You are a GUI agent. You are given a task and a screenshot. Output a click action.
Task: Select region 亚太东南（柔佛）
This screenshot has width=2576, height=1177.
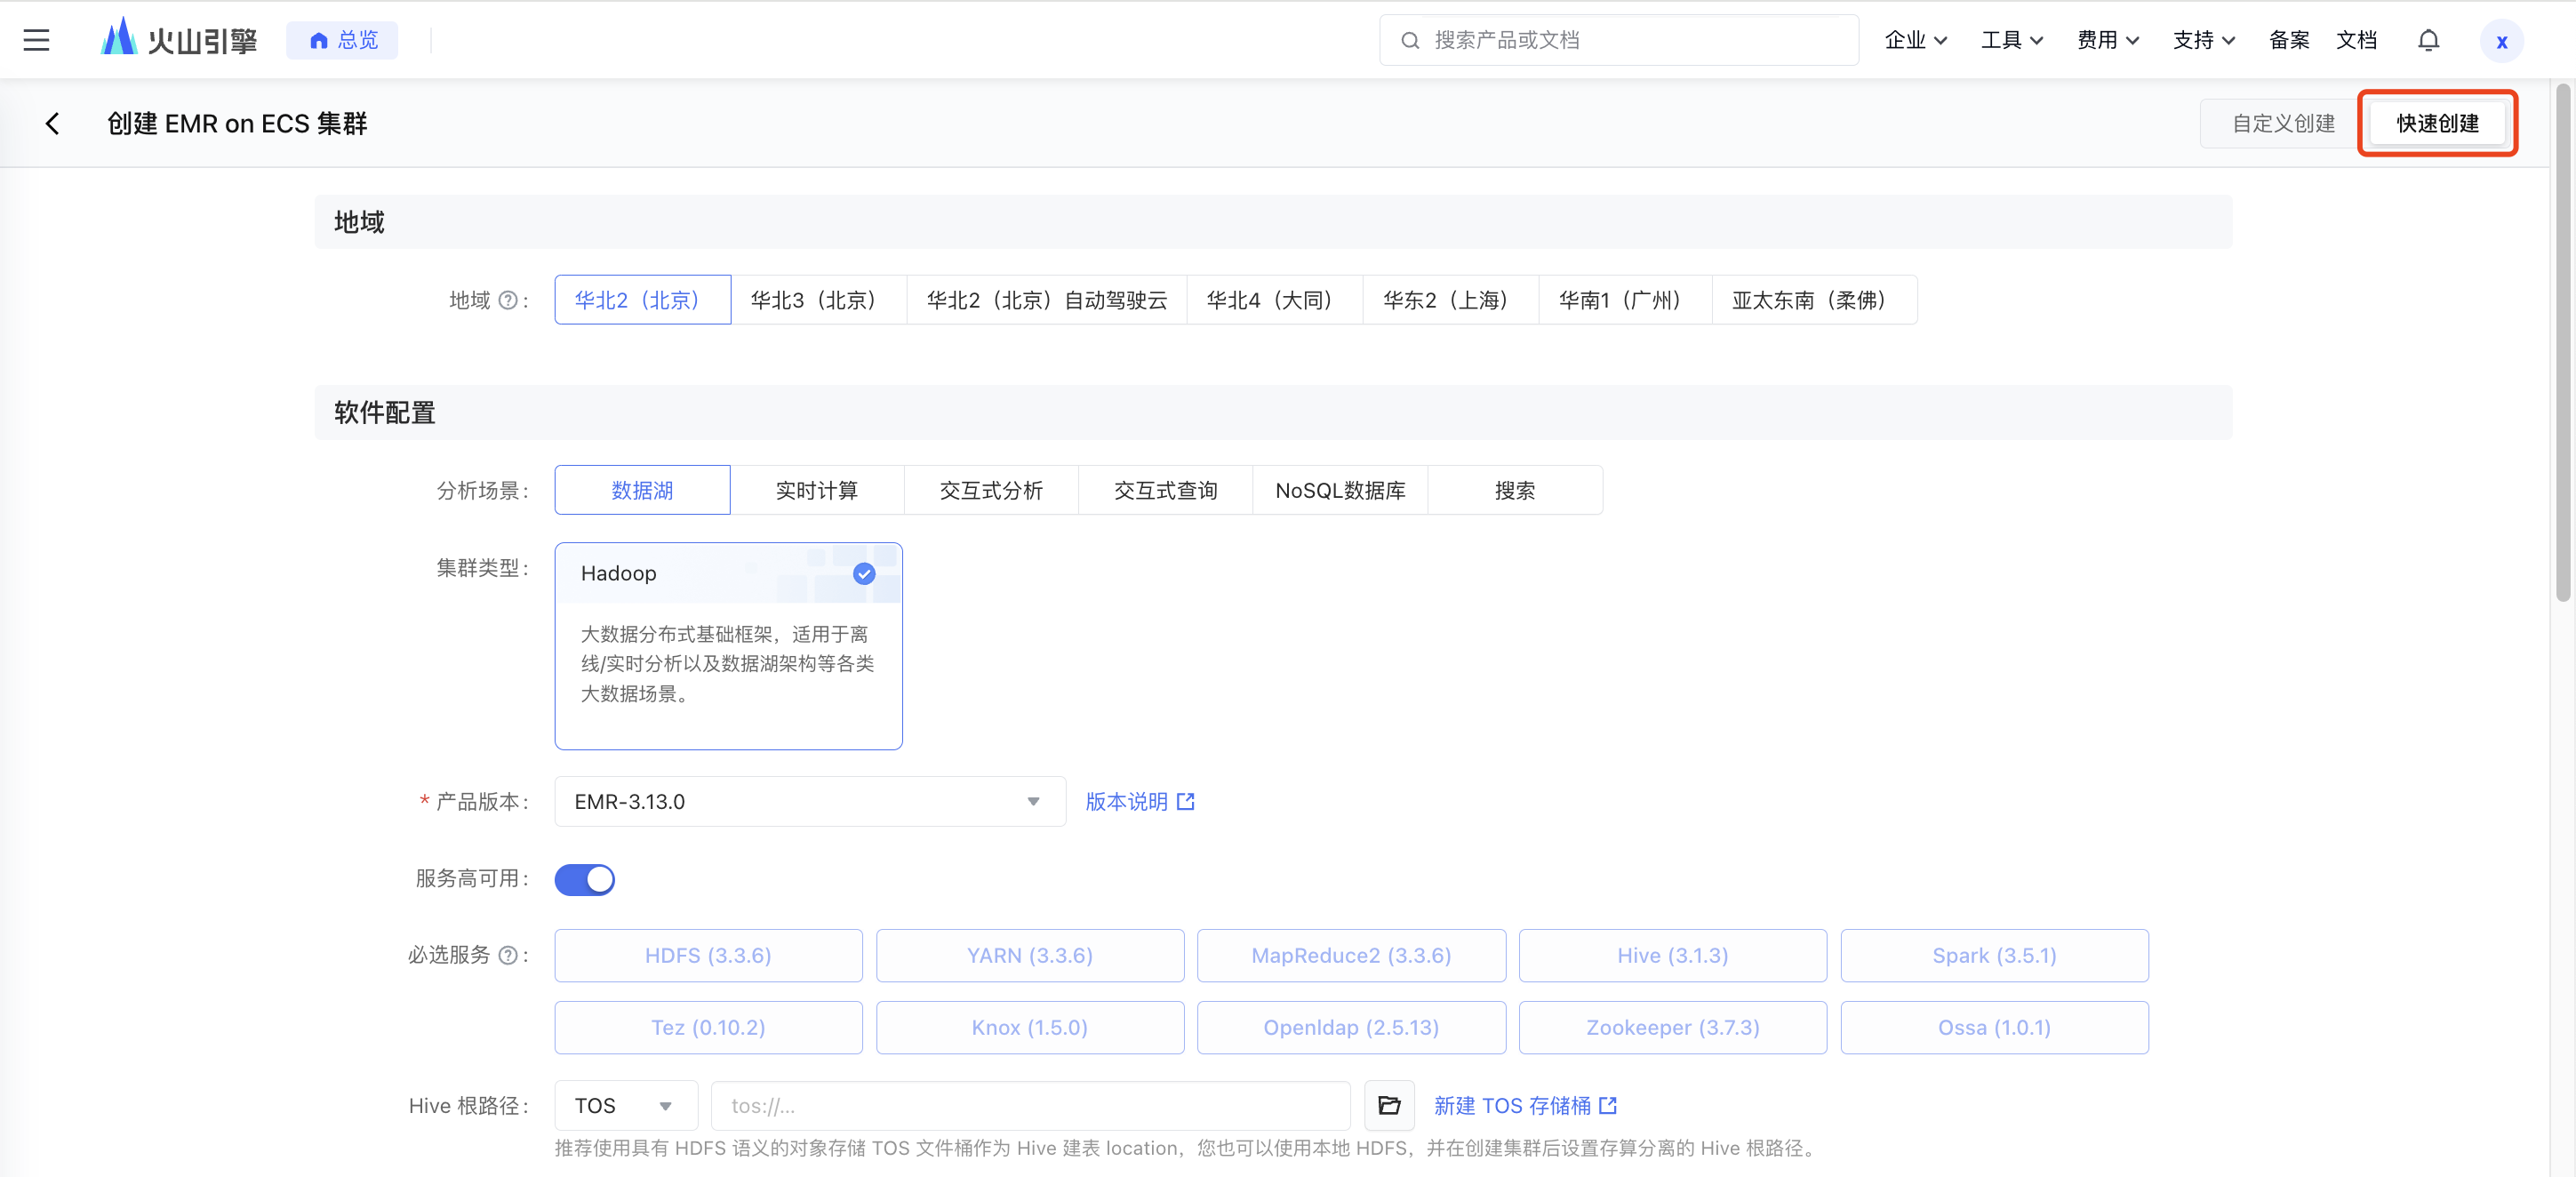point(1814,300)
